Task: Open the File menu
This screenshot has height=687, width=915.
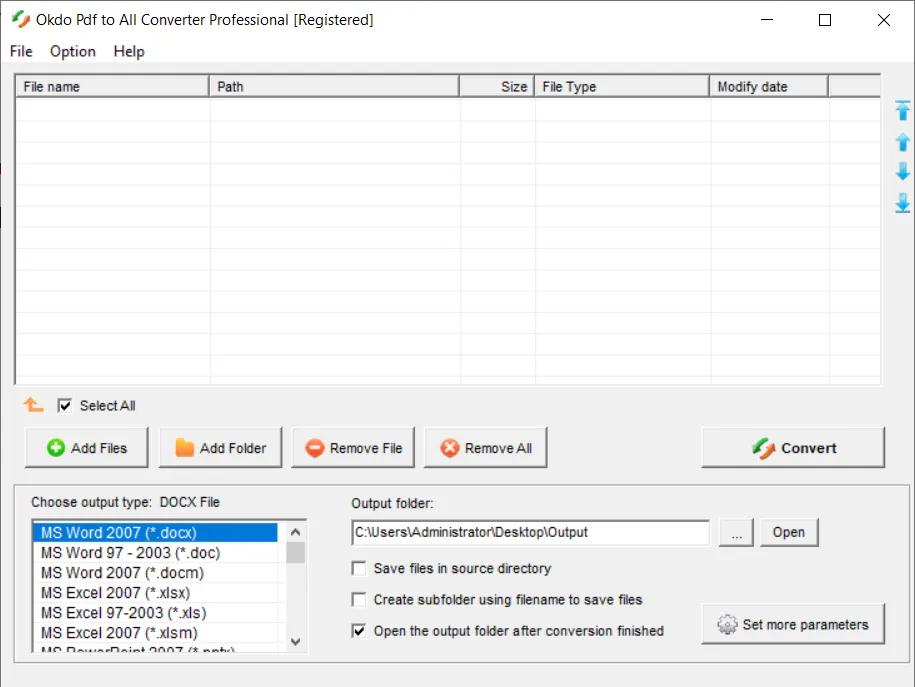Action: (21, 51)
